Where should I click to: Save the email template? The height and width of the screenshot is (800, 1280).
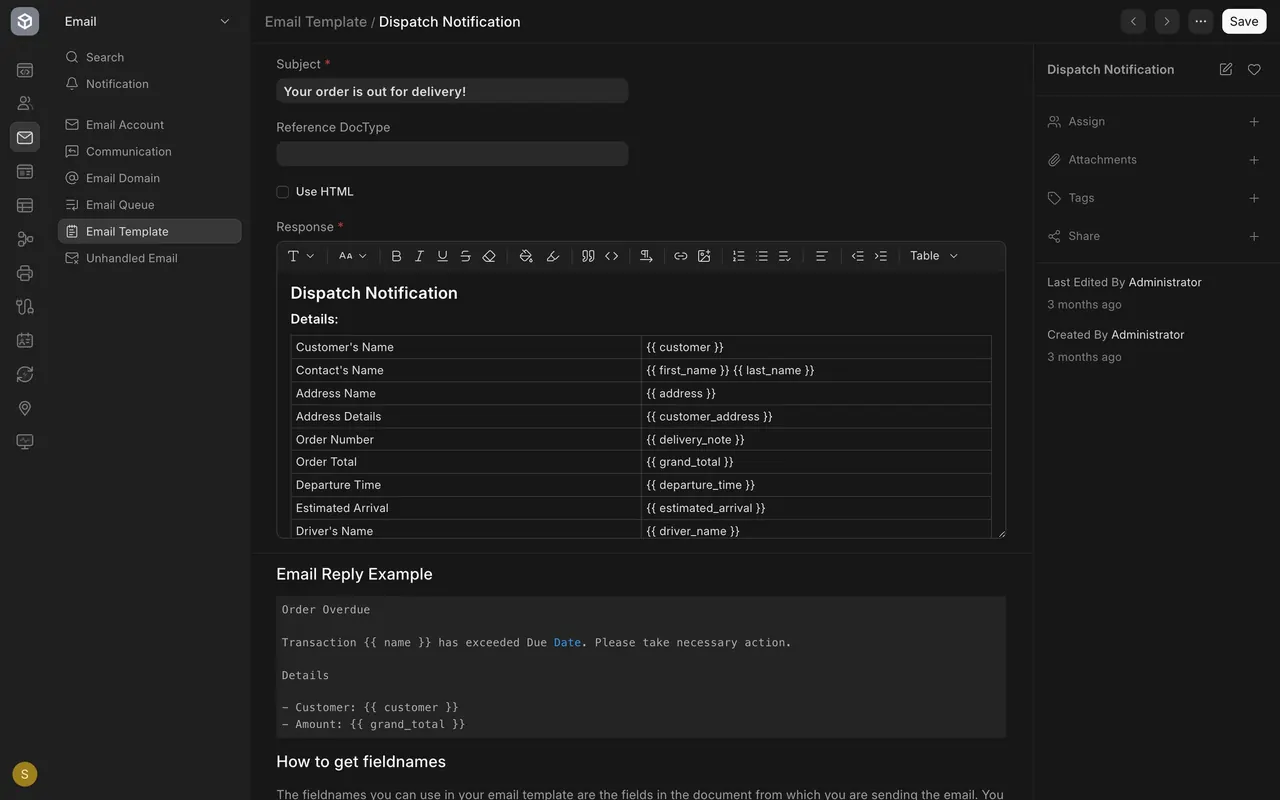pyautogui.click(x=1244, y=21)
